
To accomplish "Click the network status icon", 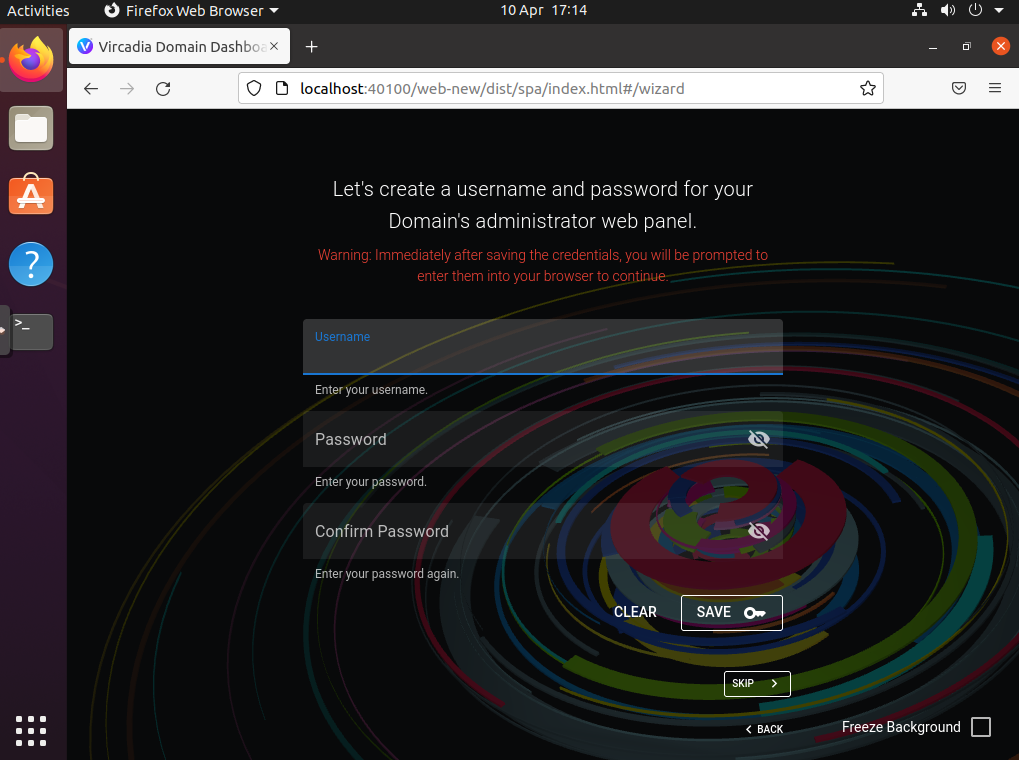I will [x=919, y=10].
